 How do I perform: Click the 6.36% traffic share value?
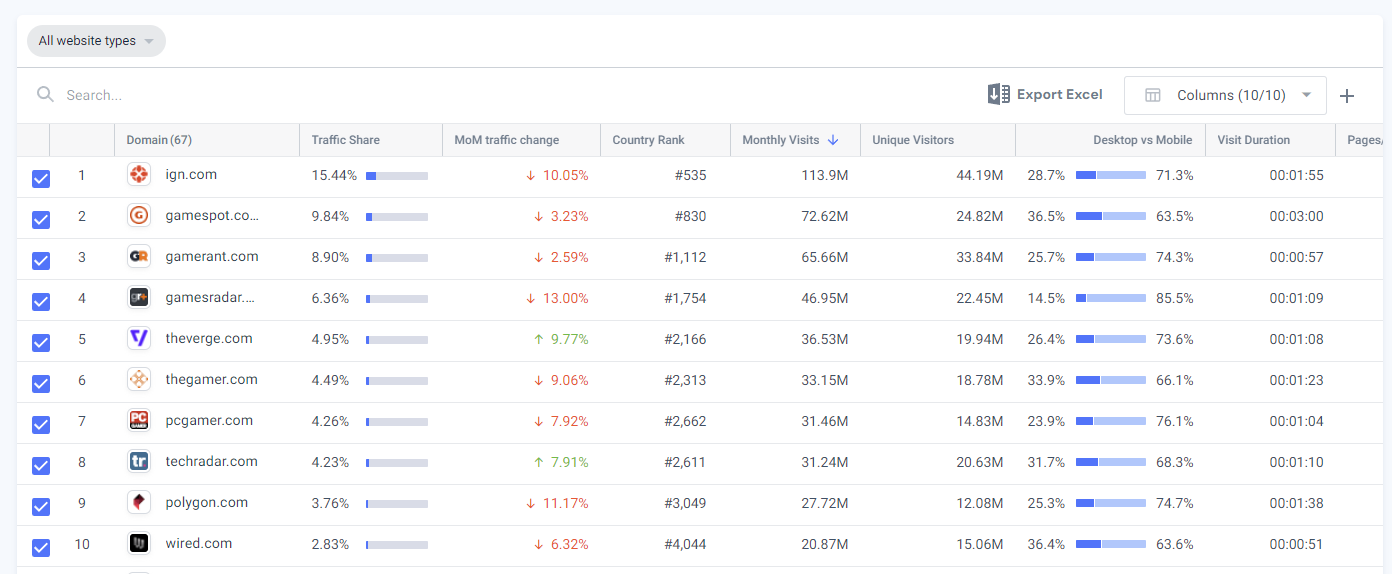tap(330, 298)
